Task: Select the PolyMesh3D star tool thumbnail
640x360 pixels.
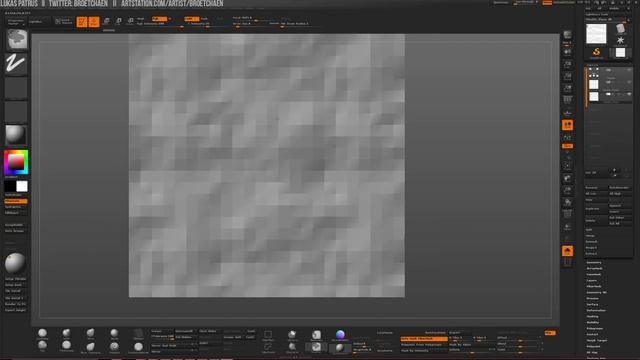Action: pyautogui.click(x=620, y=40)
